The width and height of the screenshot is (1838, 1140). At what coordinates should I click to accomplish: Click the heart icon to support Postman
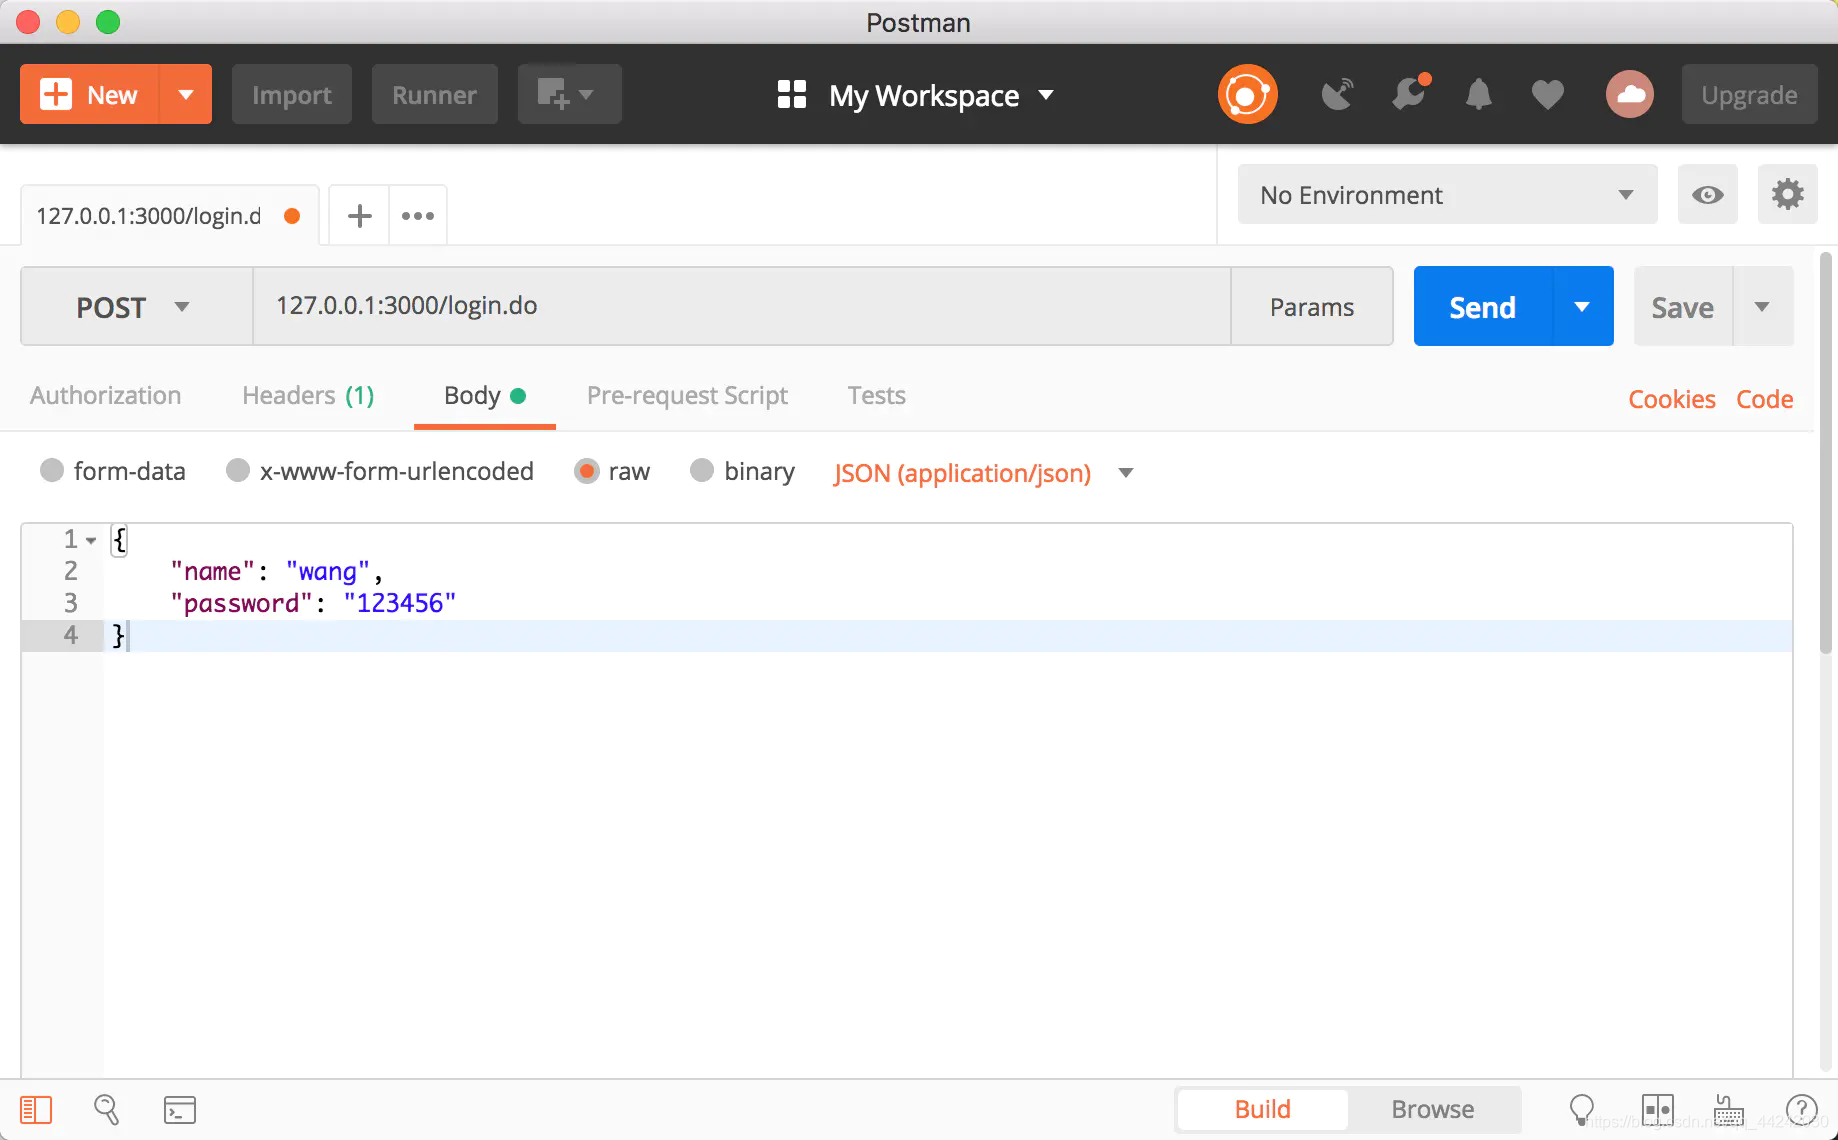[1546, 94]
